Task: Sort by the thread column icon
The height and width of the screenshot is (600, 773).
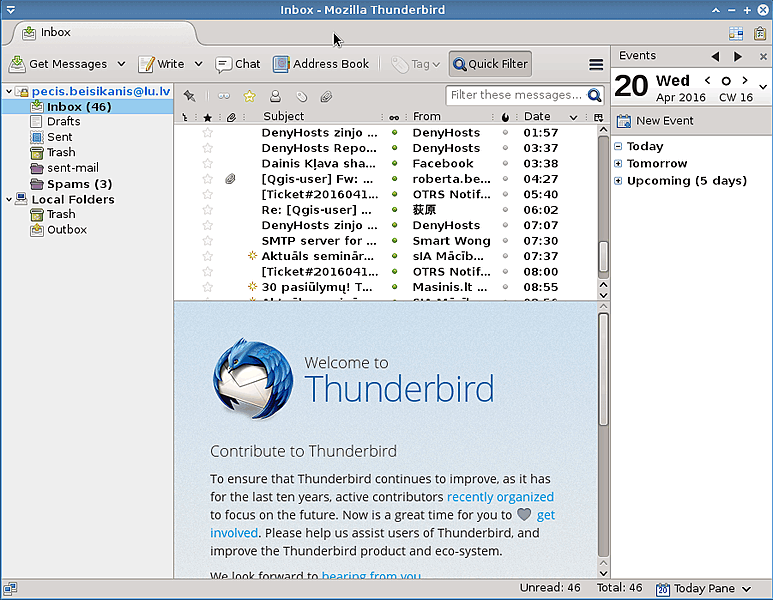Action: tap(185, 117)
